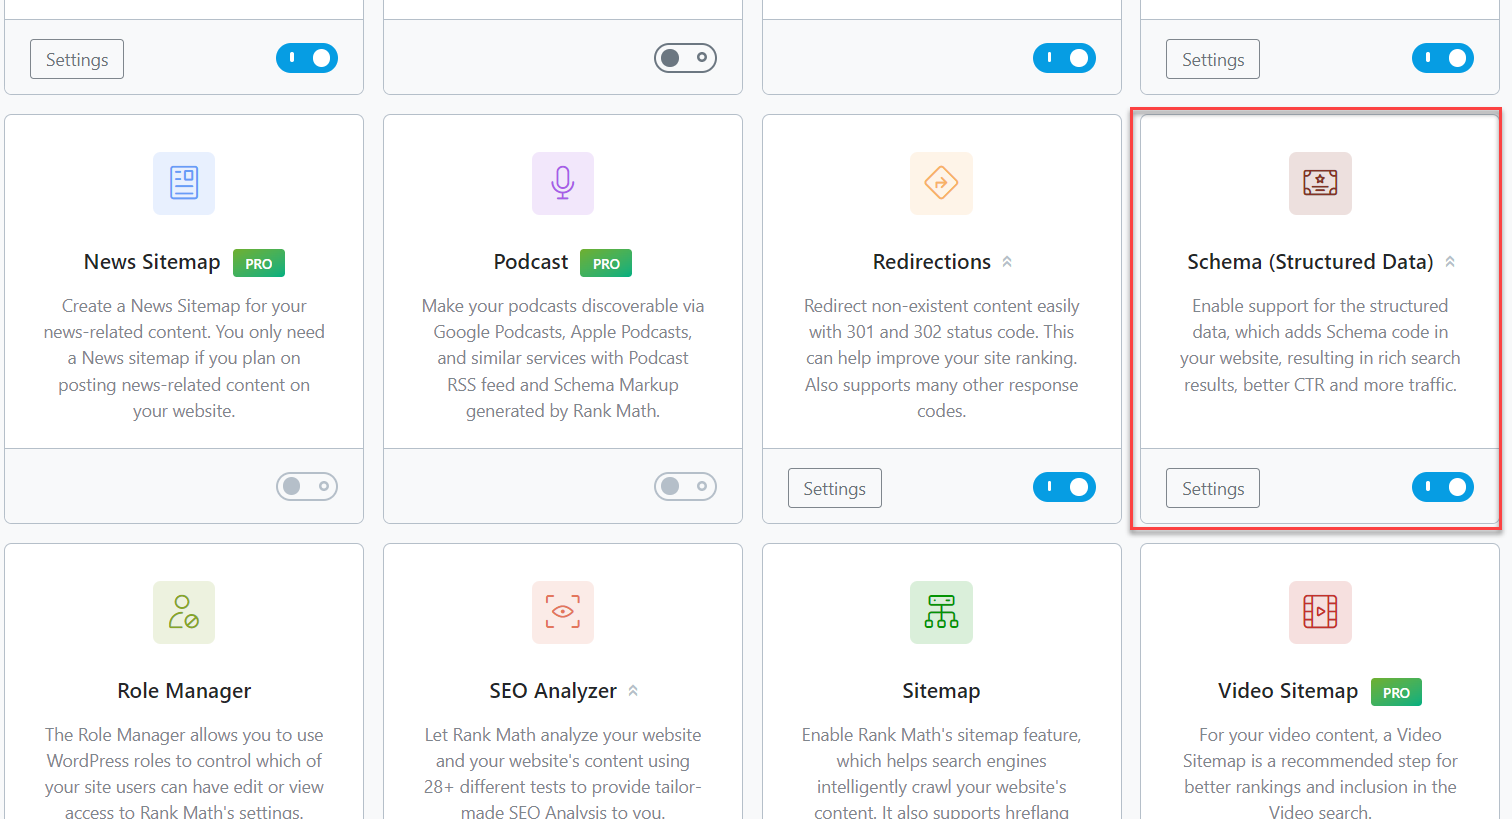
Task: Click the chevron beside SEO Analyzer title
Action: [x=633, y=691]
